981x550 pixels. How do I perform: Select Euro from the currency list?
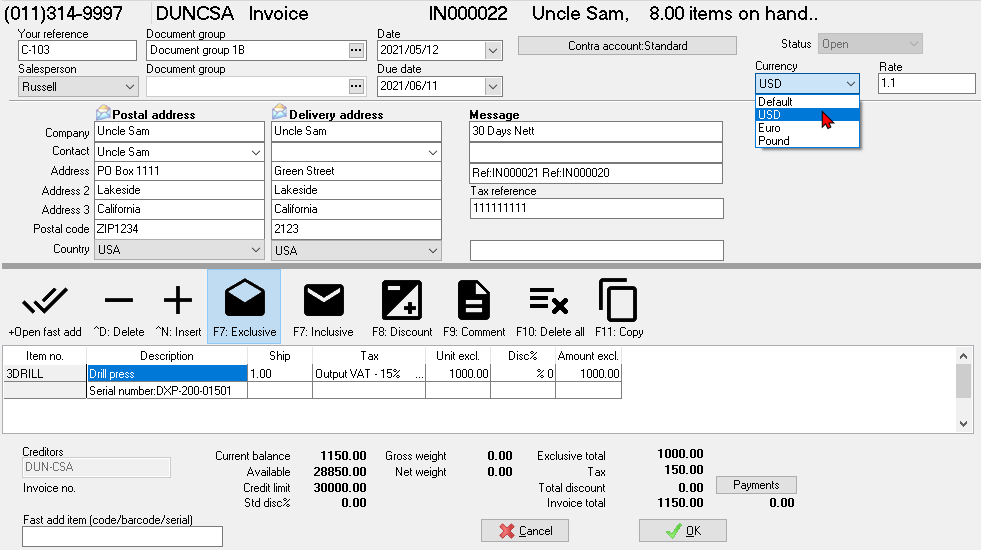coord(769,128)
